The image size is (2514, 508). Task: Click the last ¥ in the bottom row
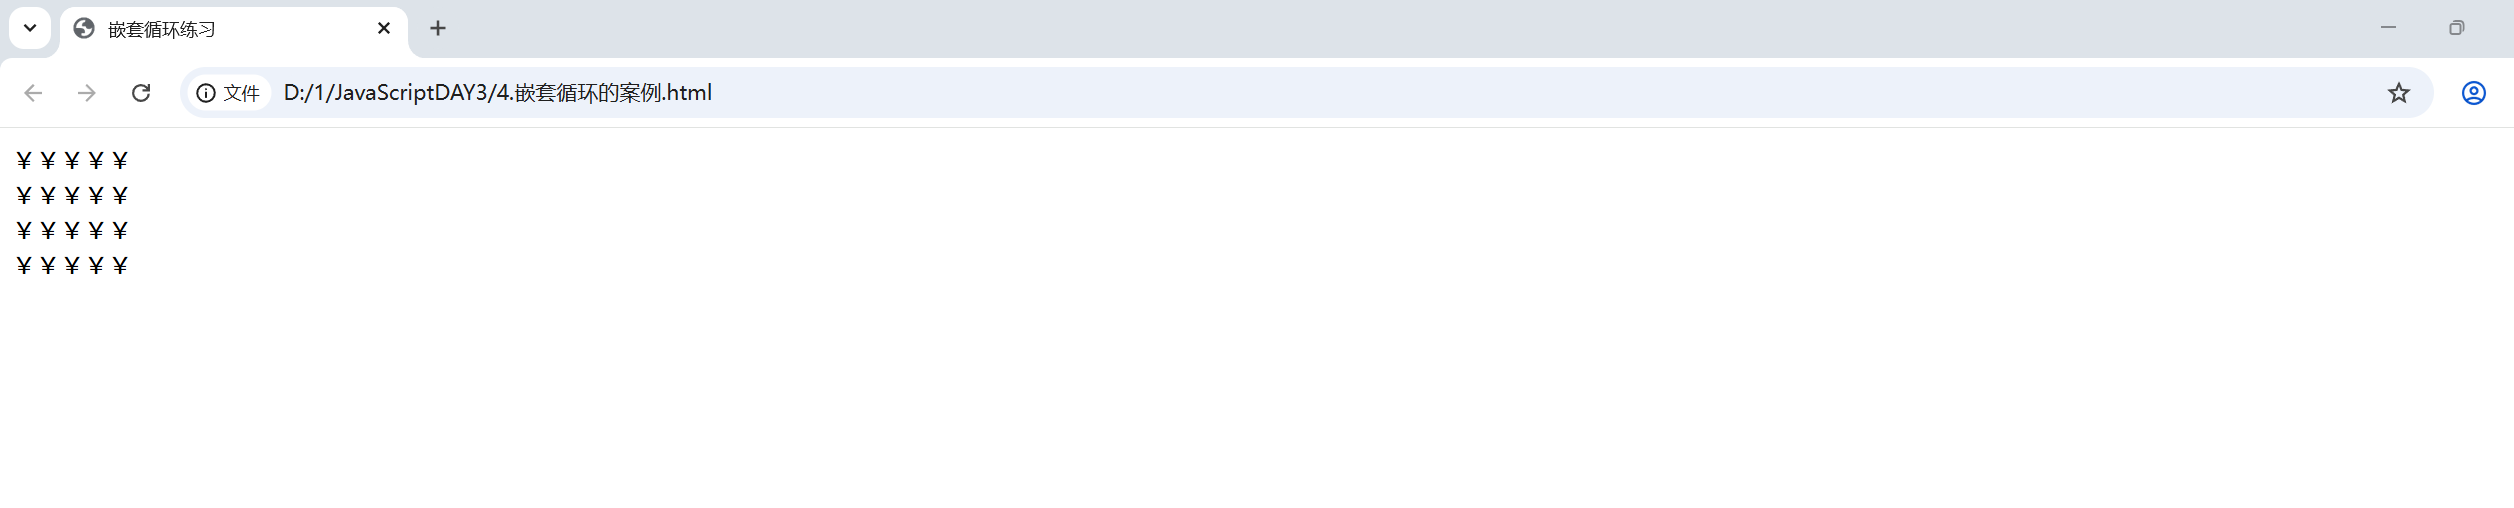[x=120, y=266]
